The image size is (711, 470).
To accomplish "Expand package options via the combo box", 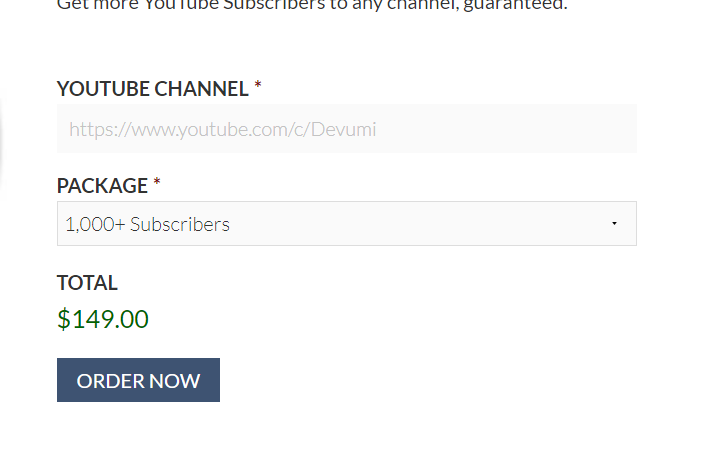I will tap(347, 223).
